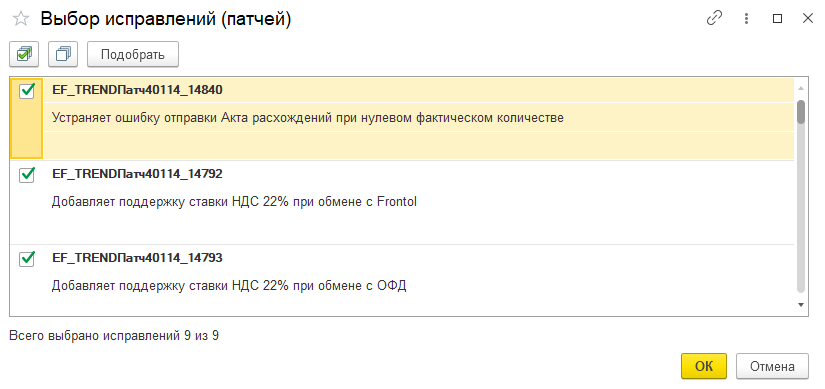Select the EF_TRENDПатч40114_14792 patch name

137,174
